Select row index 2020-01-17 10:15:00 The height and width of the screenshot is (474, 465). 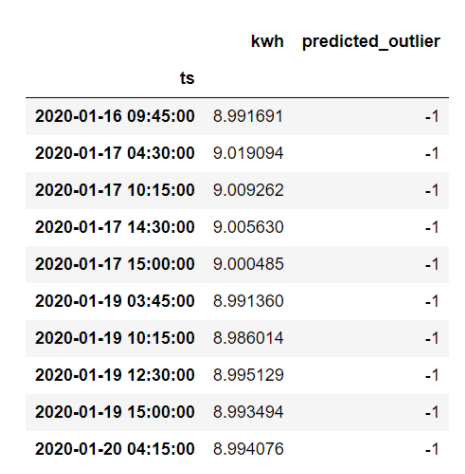pyautogui.click(x=115, y=190)
